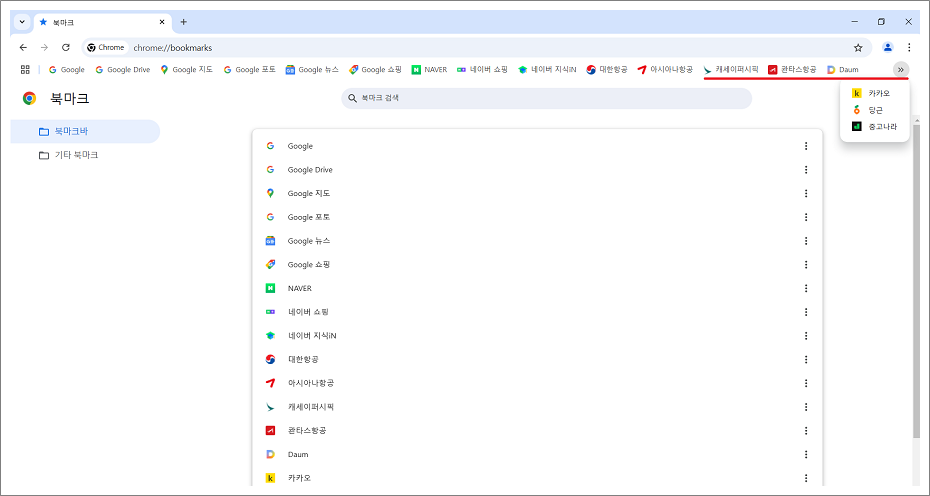930x496 pixels.
Task: Open Google Drive from the bookmarks bar
Action: (x=123, y=69)
